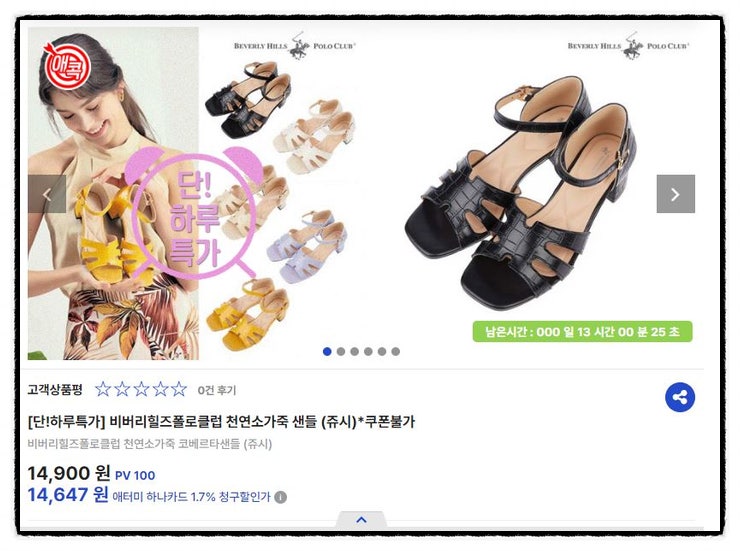Click the Beverly Hills Polo Club logo at right
Viewport: 740px width, 551px height.
[x=628, y=46]
